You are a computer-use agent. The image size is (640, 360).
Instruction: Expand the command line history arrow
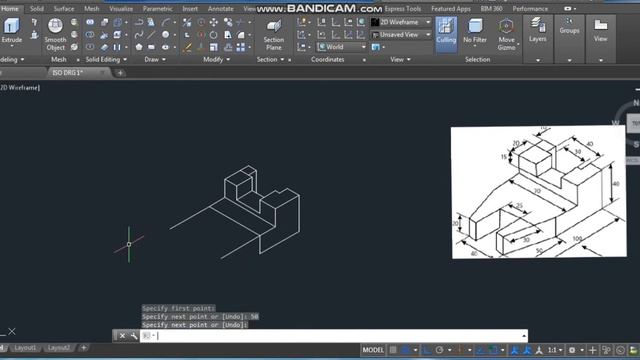click(524, 336)
